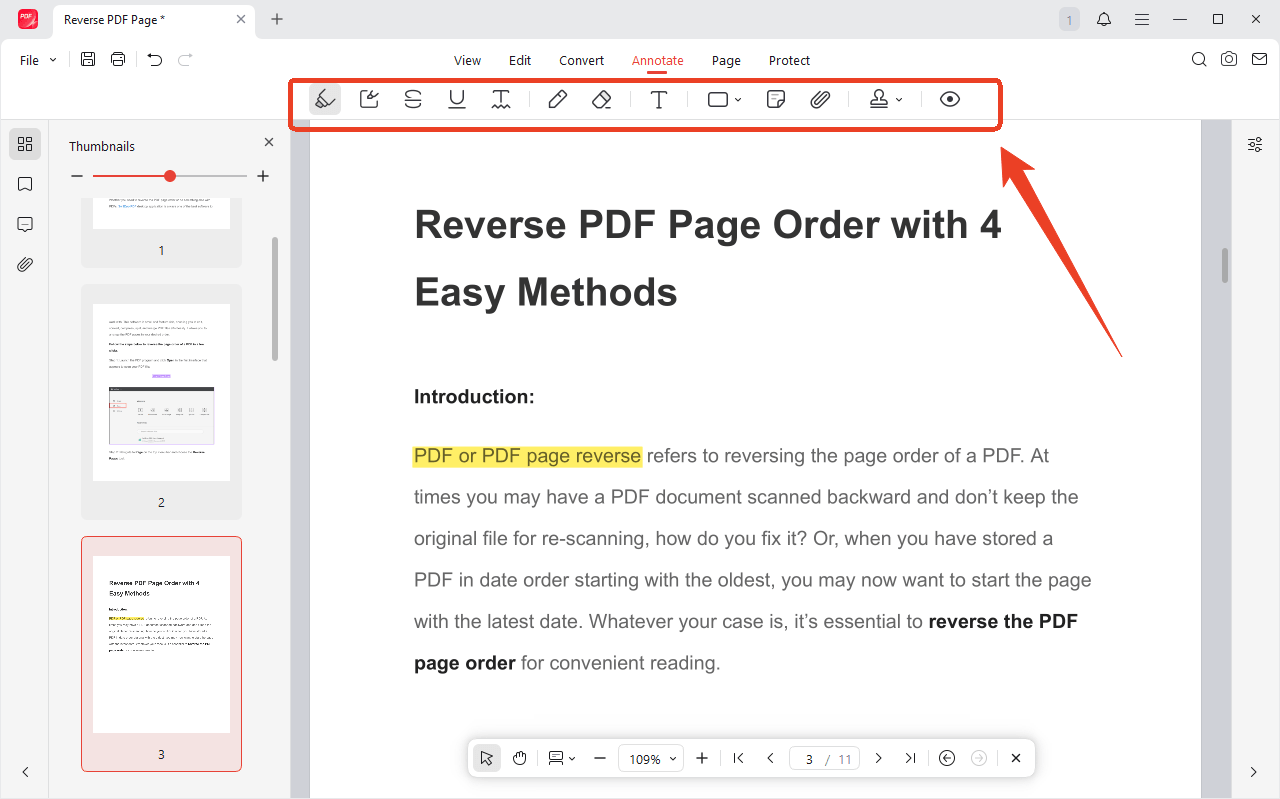1280x799 pixels.
Task: Save the document with the disk icon
Action: [88, 60]
